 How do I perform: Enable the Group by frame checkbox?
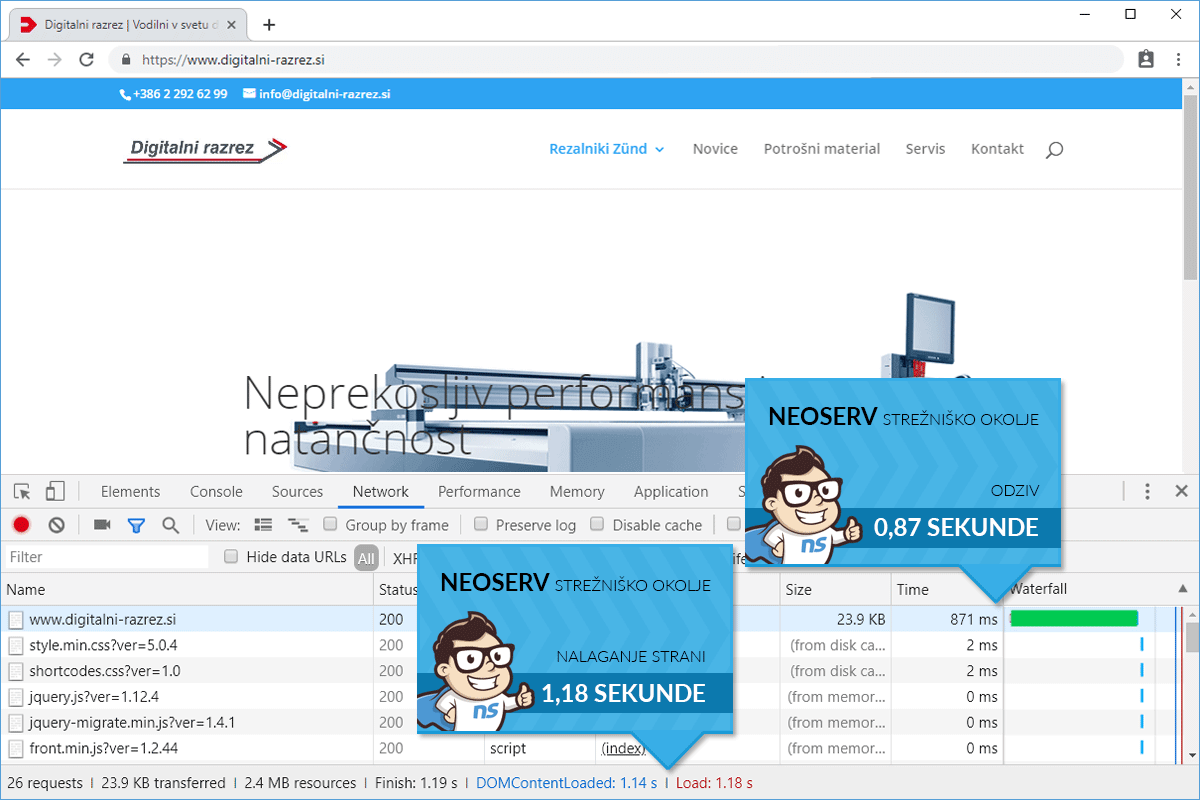point(331,525)
